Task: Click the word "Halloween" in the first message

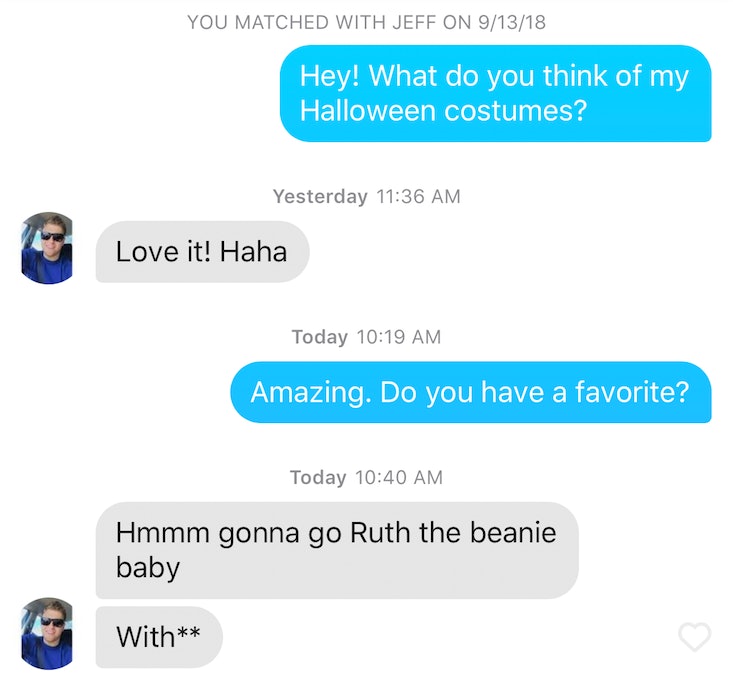Action: coord(368,111)
